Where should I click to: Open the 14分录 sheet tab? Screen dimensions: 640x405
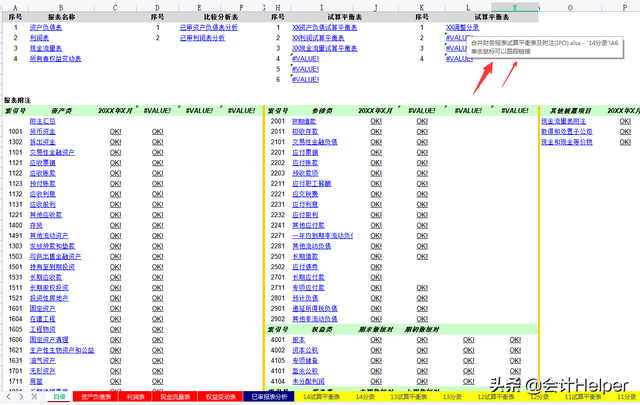coord(365,396)
